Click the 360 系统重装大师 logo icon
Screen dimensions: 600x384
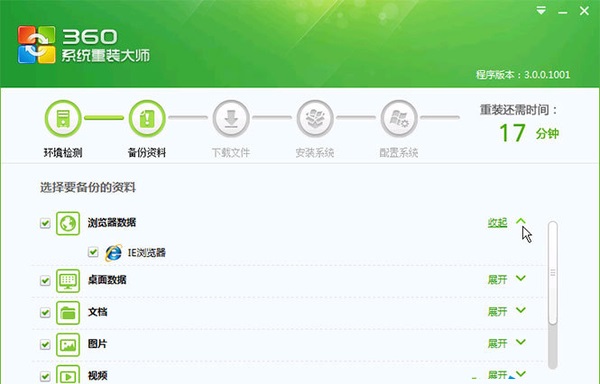pyautogui.click(x=36, y=45)
